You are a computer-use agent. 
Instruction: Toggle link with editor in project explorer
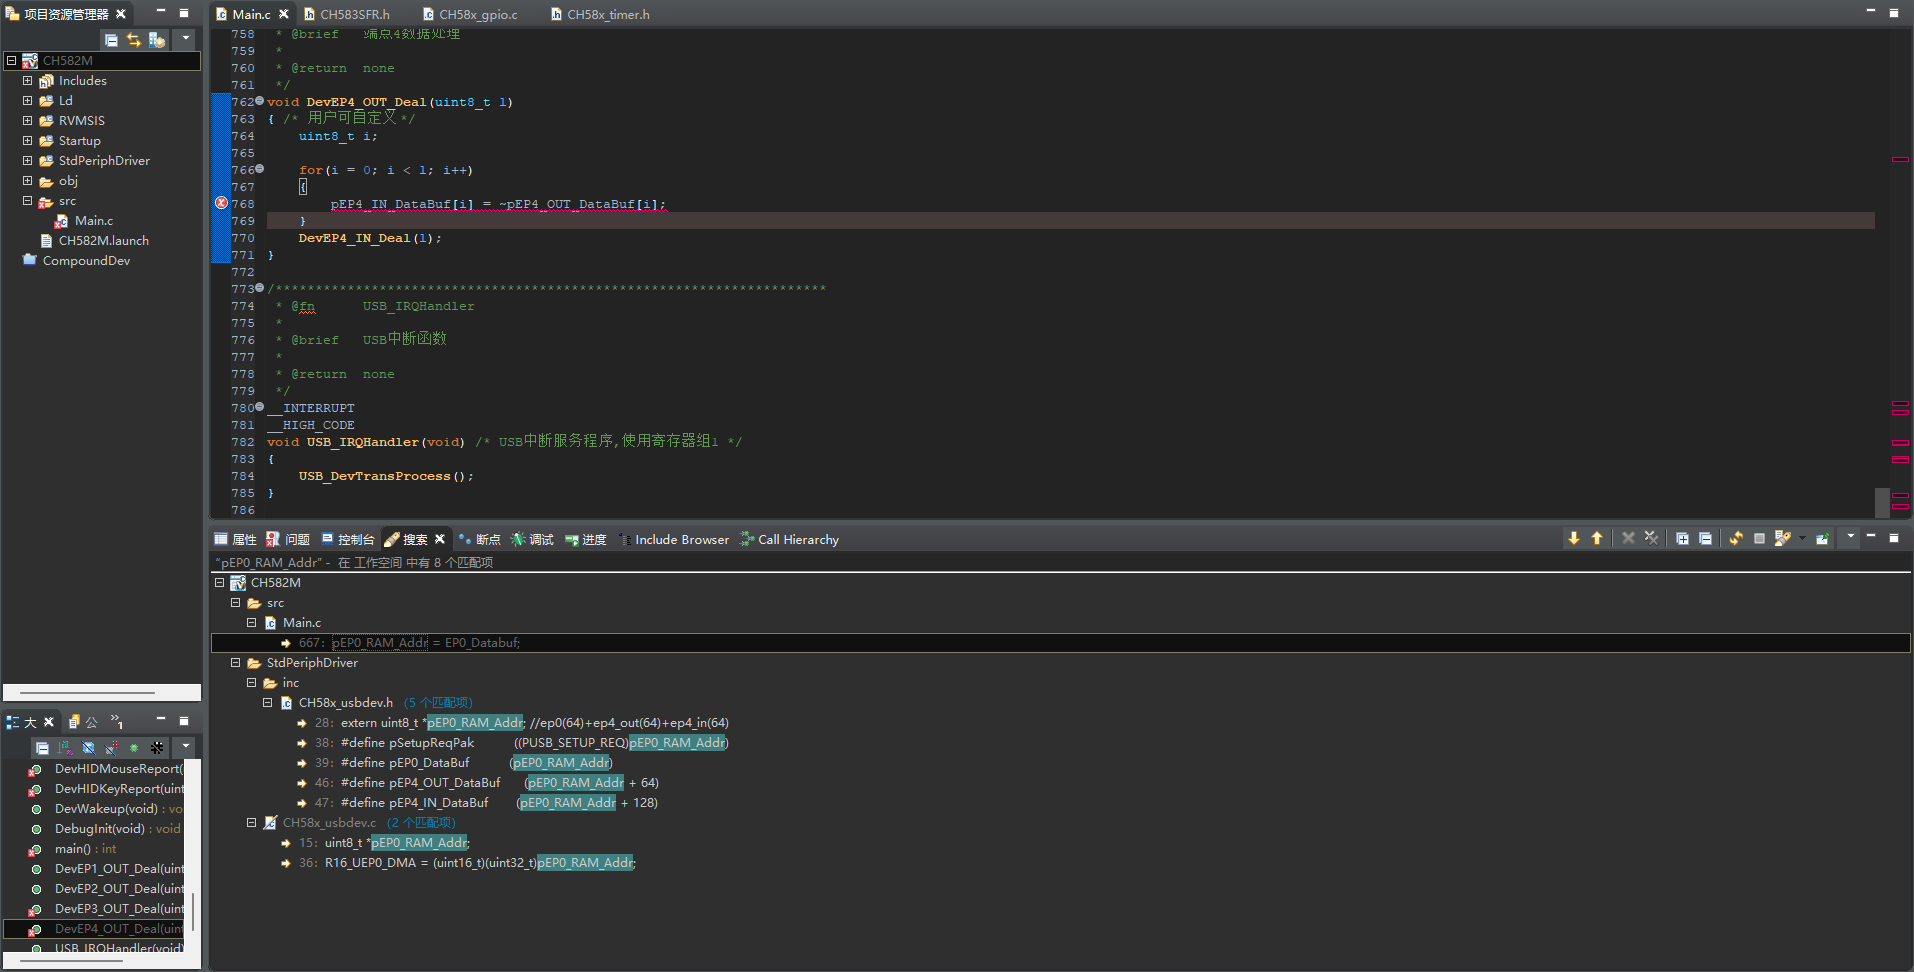pyautogui.click(x=134, y=40)
